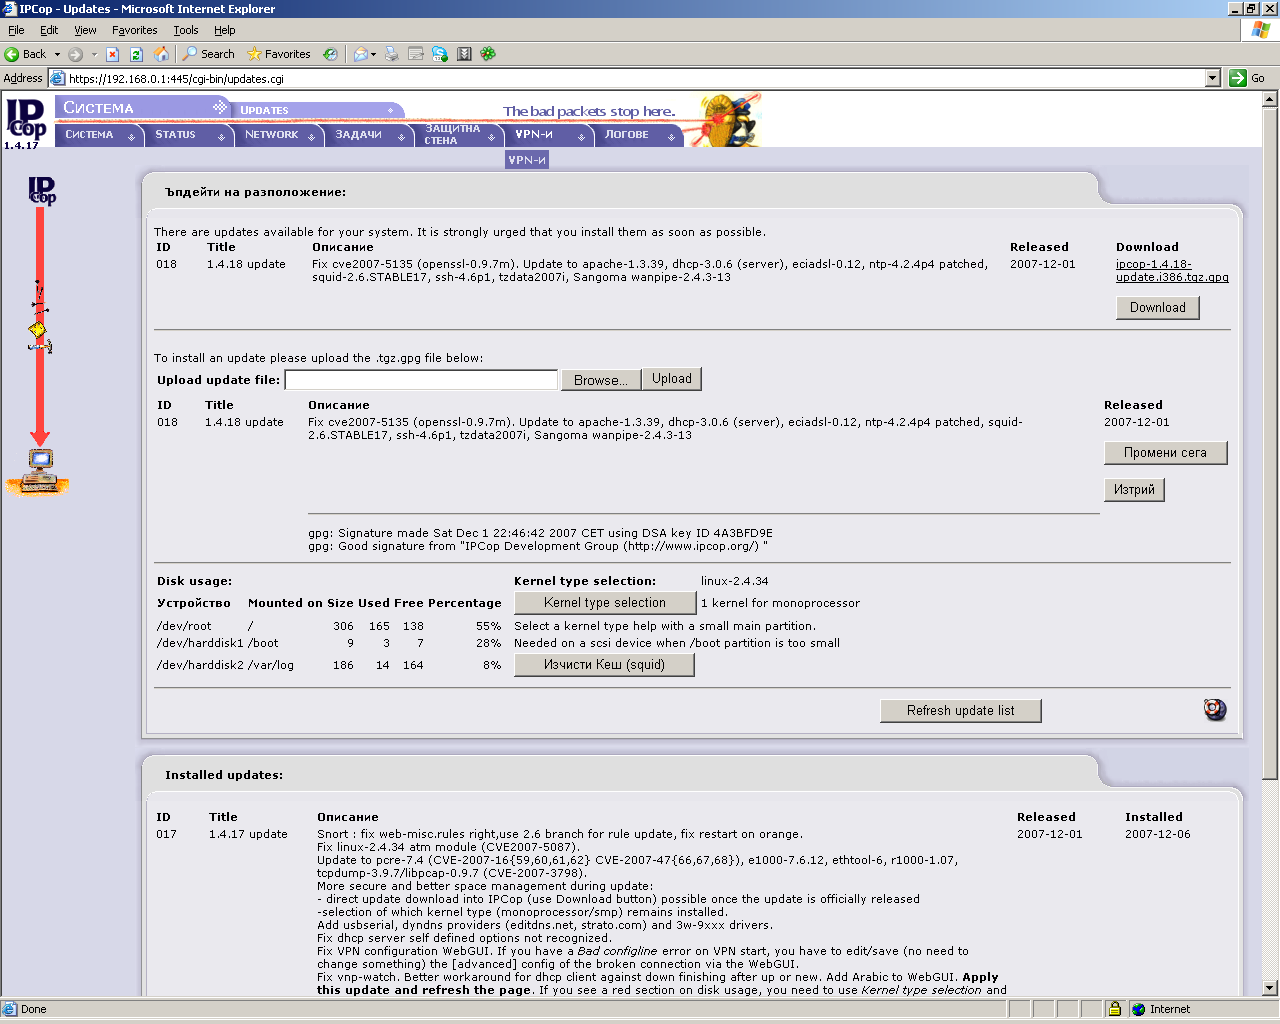Expand the address bar dropdown
The width and height of the screenshot is (1280, 1024).
pyautogui.click(x=1213, y=78)
